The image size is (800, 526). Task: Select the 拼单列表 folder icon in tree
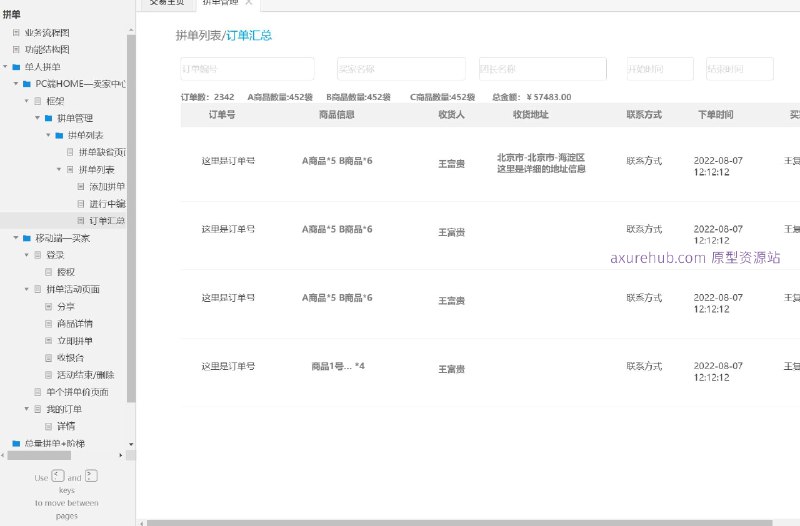tap(59, 135)
